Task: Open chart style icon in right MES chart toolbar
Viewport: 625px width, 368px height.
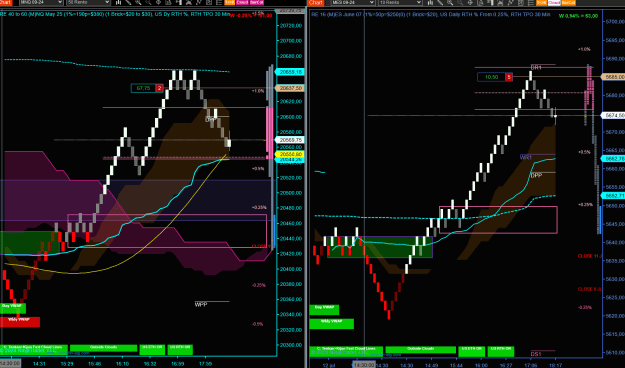Action: [430, 2]
